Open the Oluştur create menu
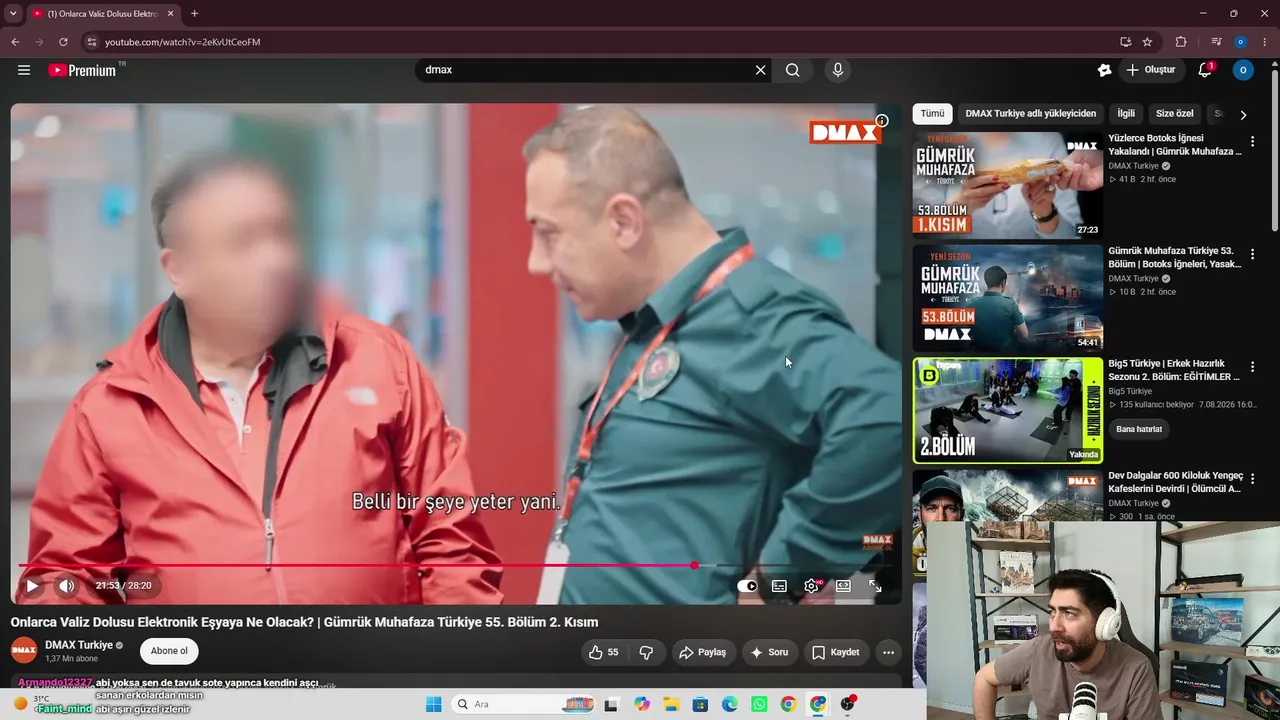1280x720 pixels. point(1150,70)
